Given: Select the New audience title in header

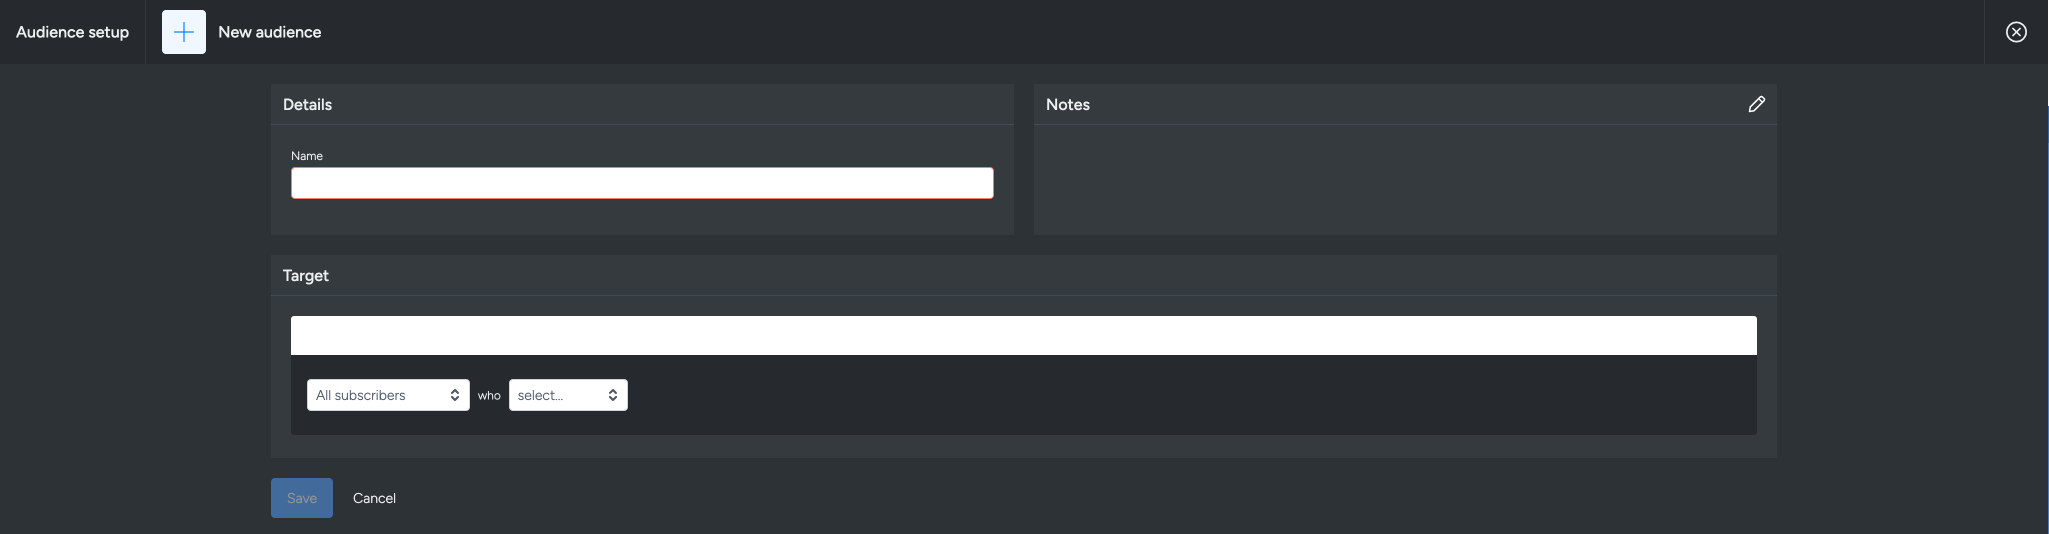Looking at the screenshot, I should 270,32.
